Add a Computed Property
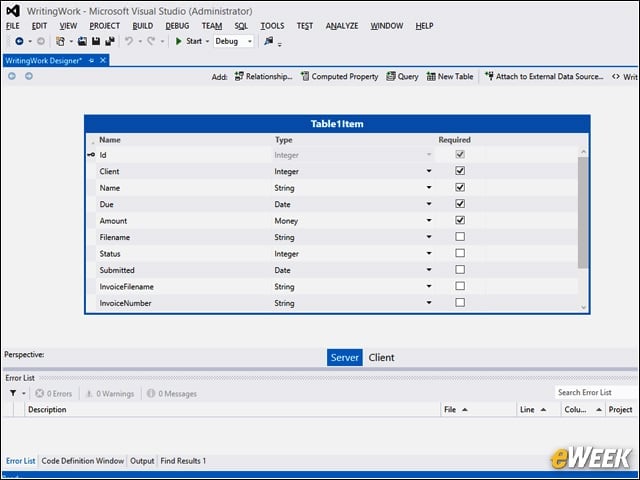 tap(340, 76)
